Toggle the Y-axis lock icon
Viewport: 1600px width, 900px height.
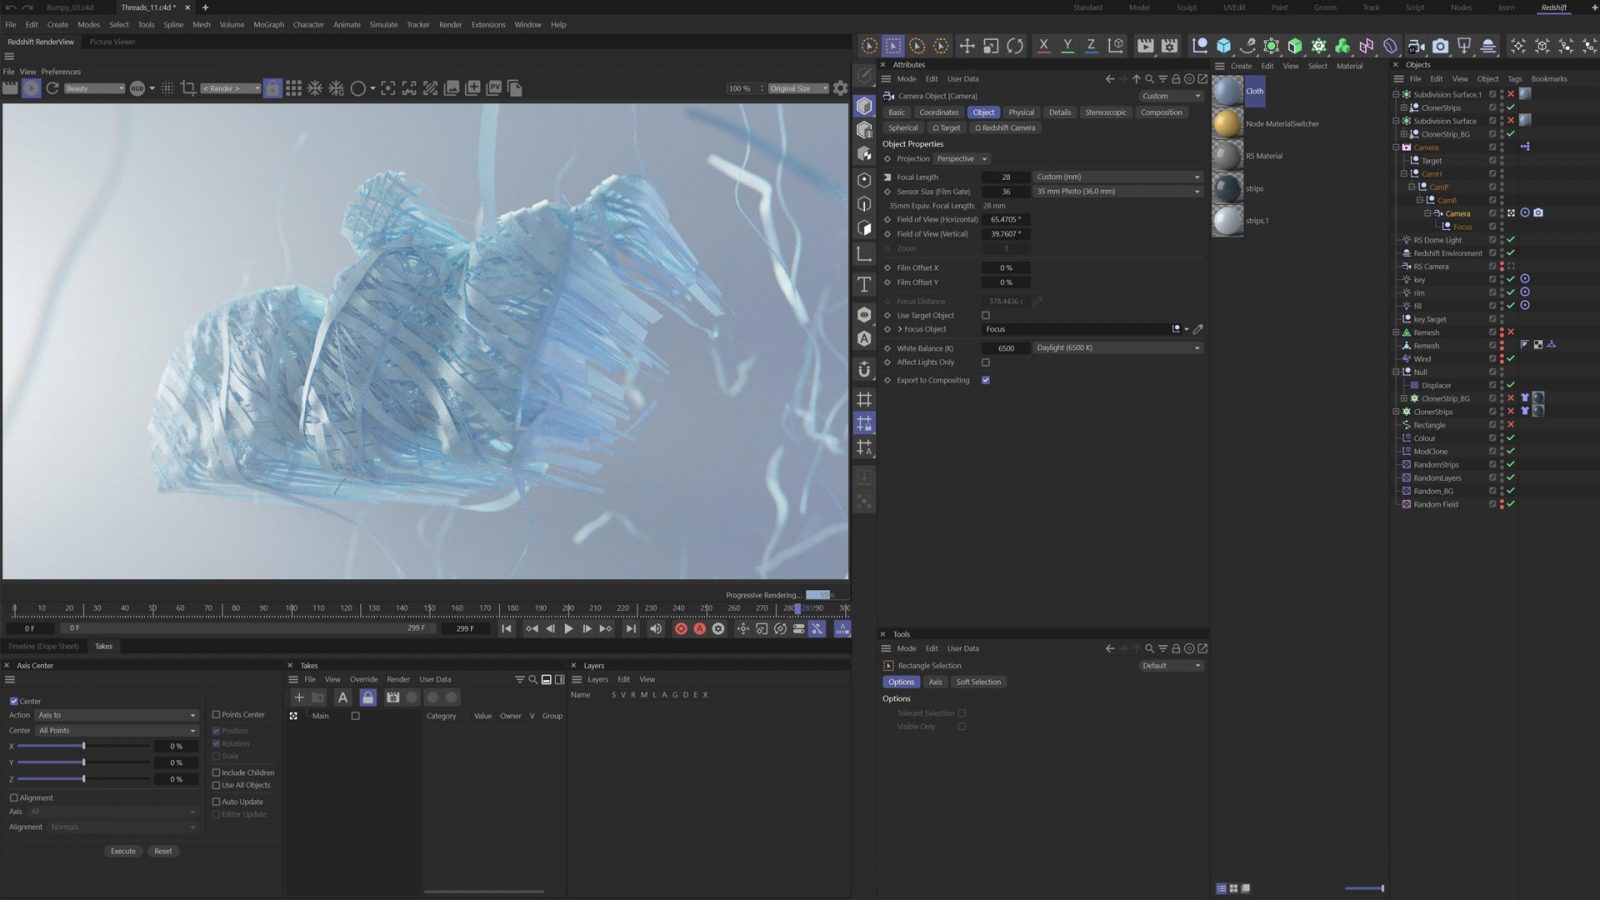coord(1068,46)
